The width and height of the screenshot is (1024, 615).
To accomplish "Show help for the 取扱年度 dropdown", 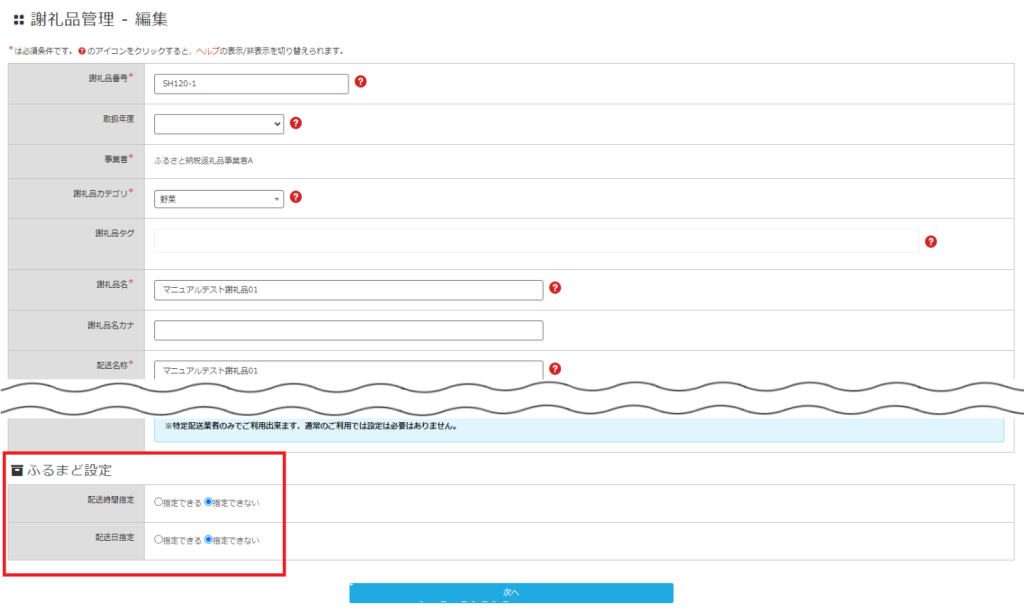I will pos(296,123).
